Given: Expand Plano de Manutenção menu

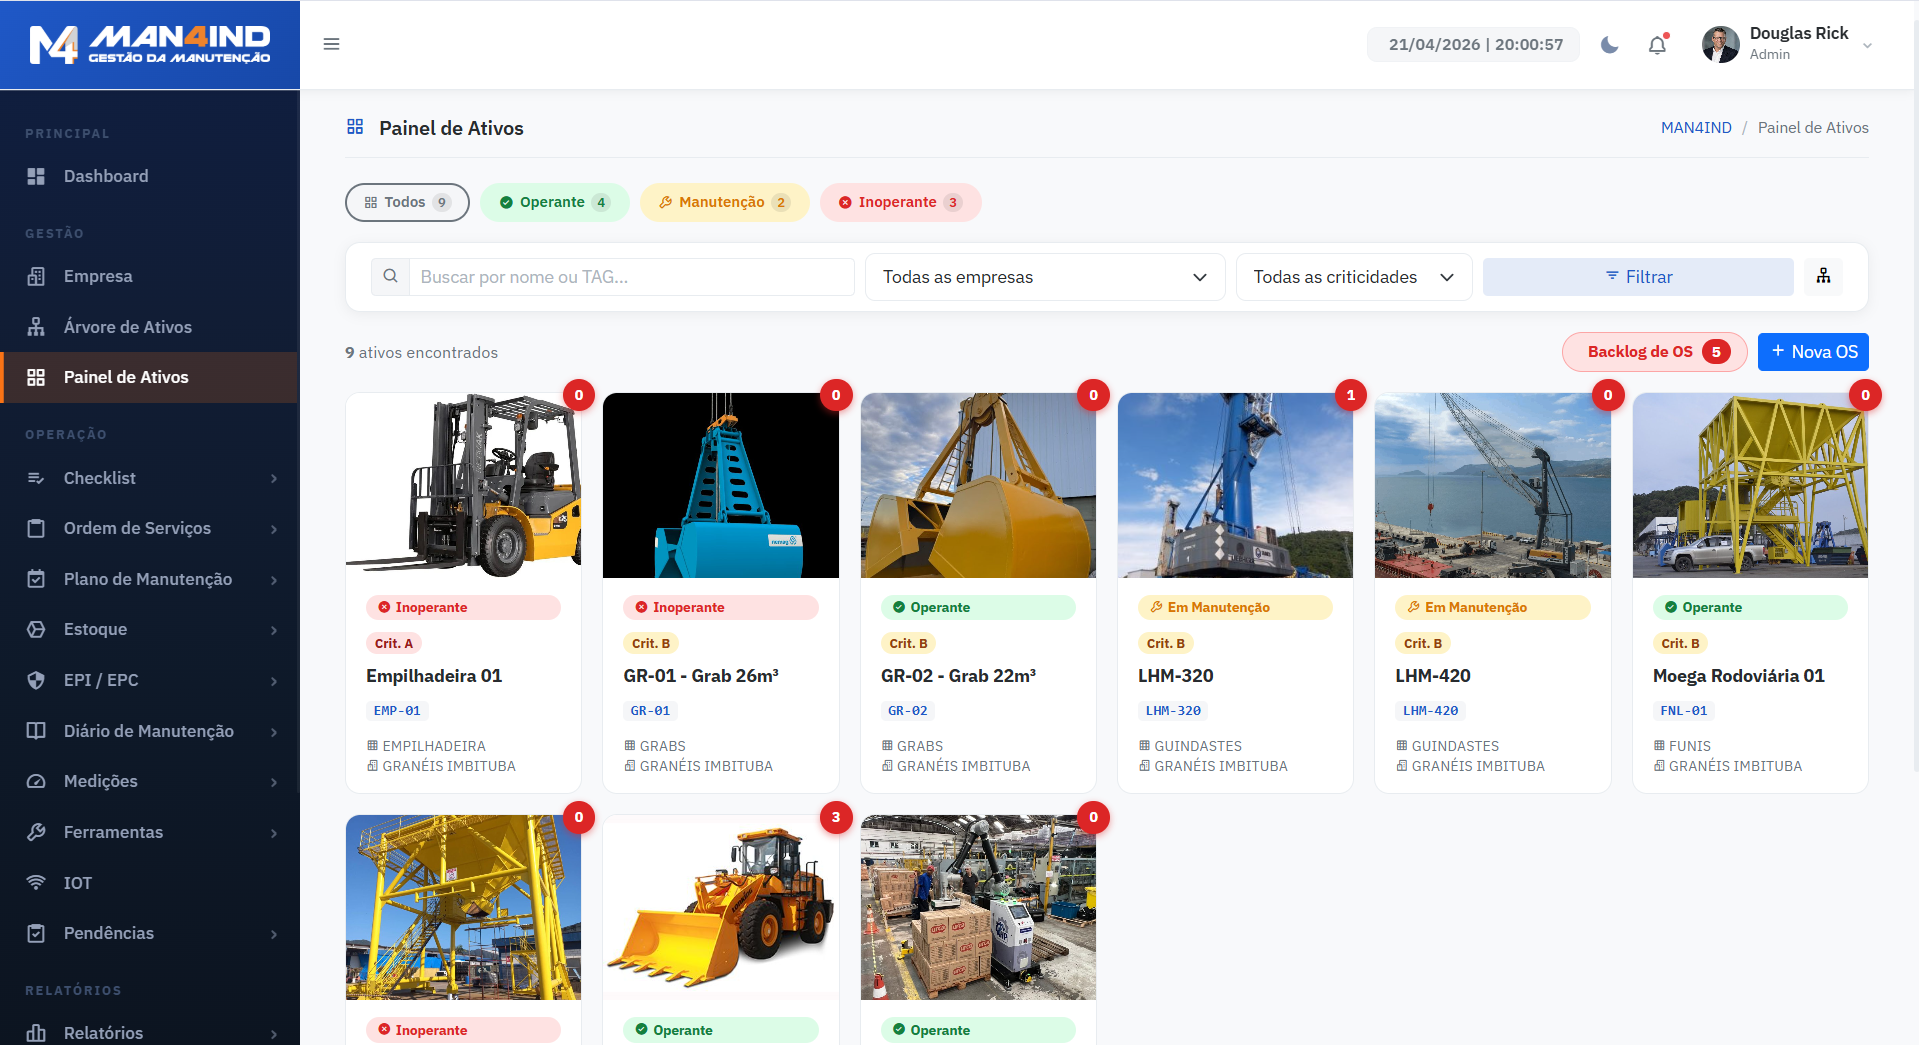Looking at the screenshot, I should 150,579.
